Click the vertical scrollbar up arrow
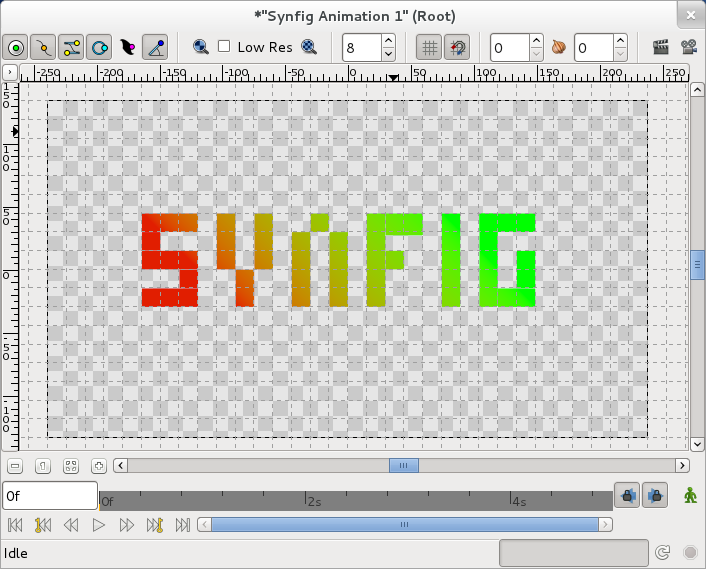Viewport: 706px width, 569px height. (697, 90)
